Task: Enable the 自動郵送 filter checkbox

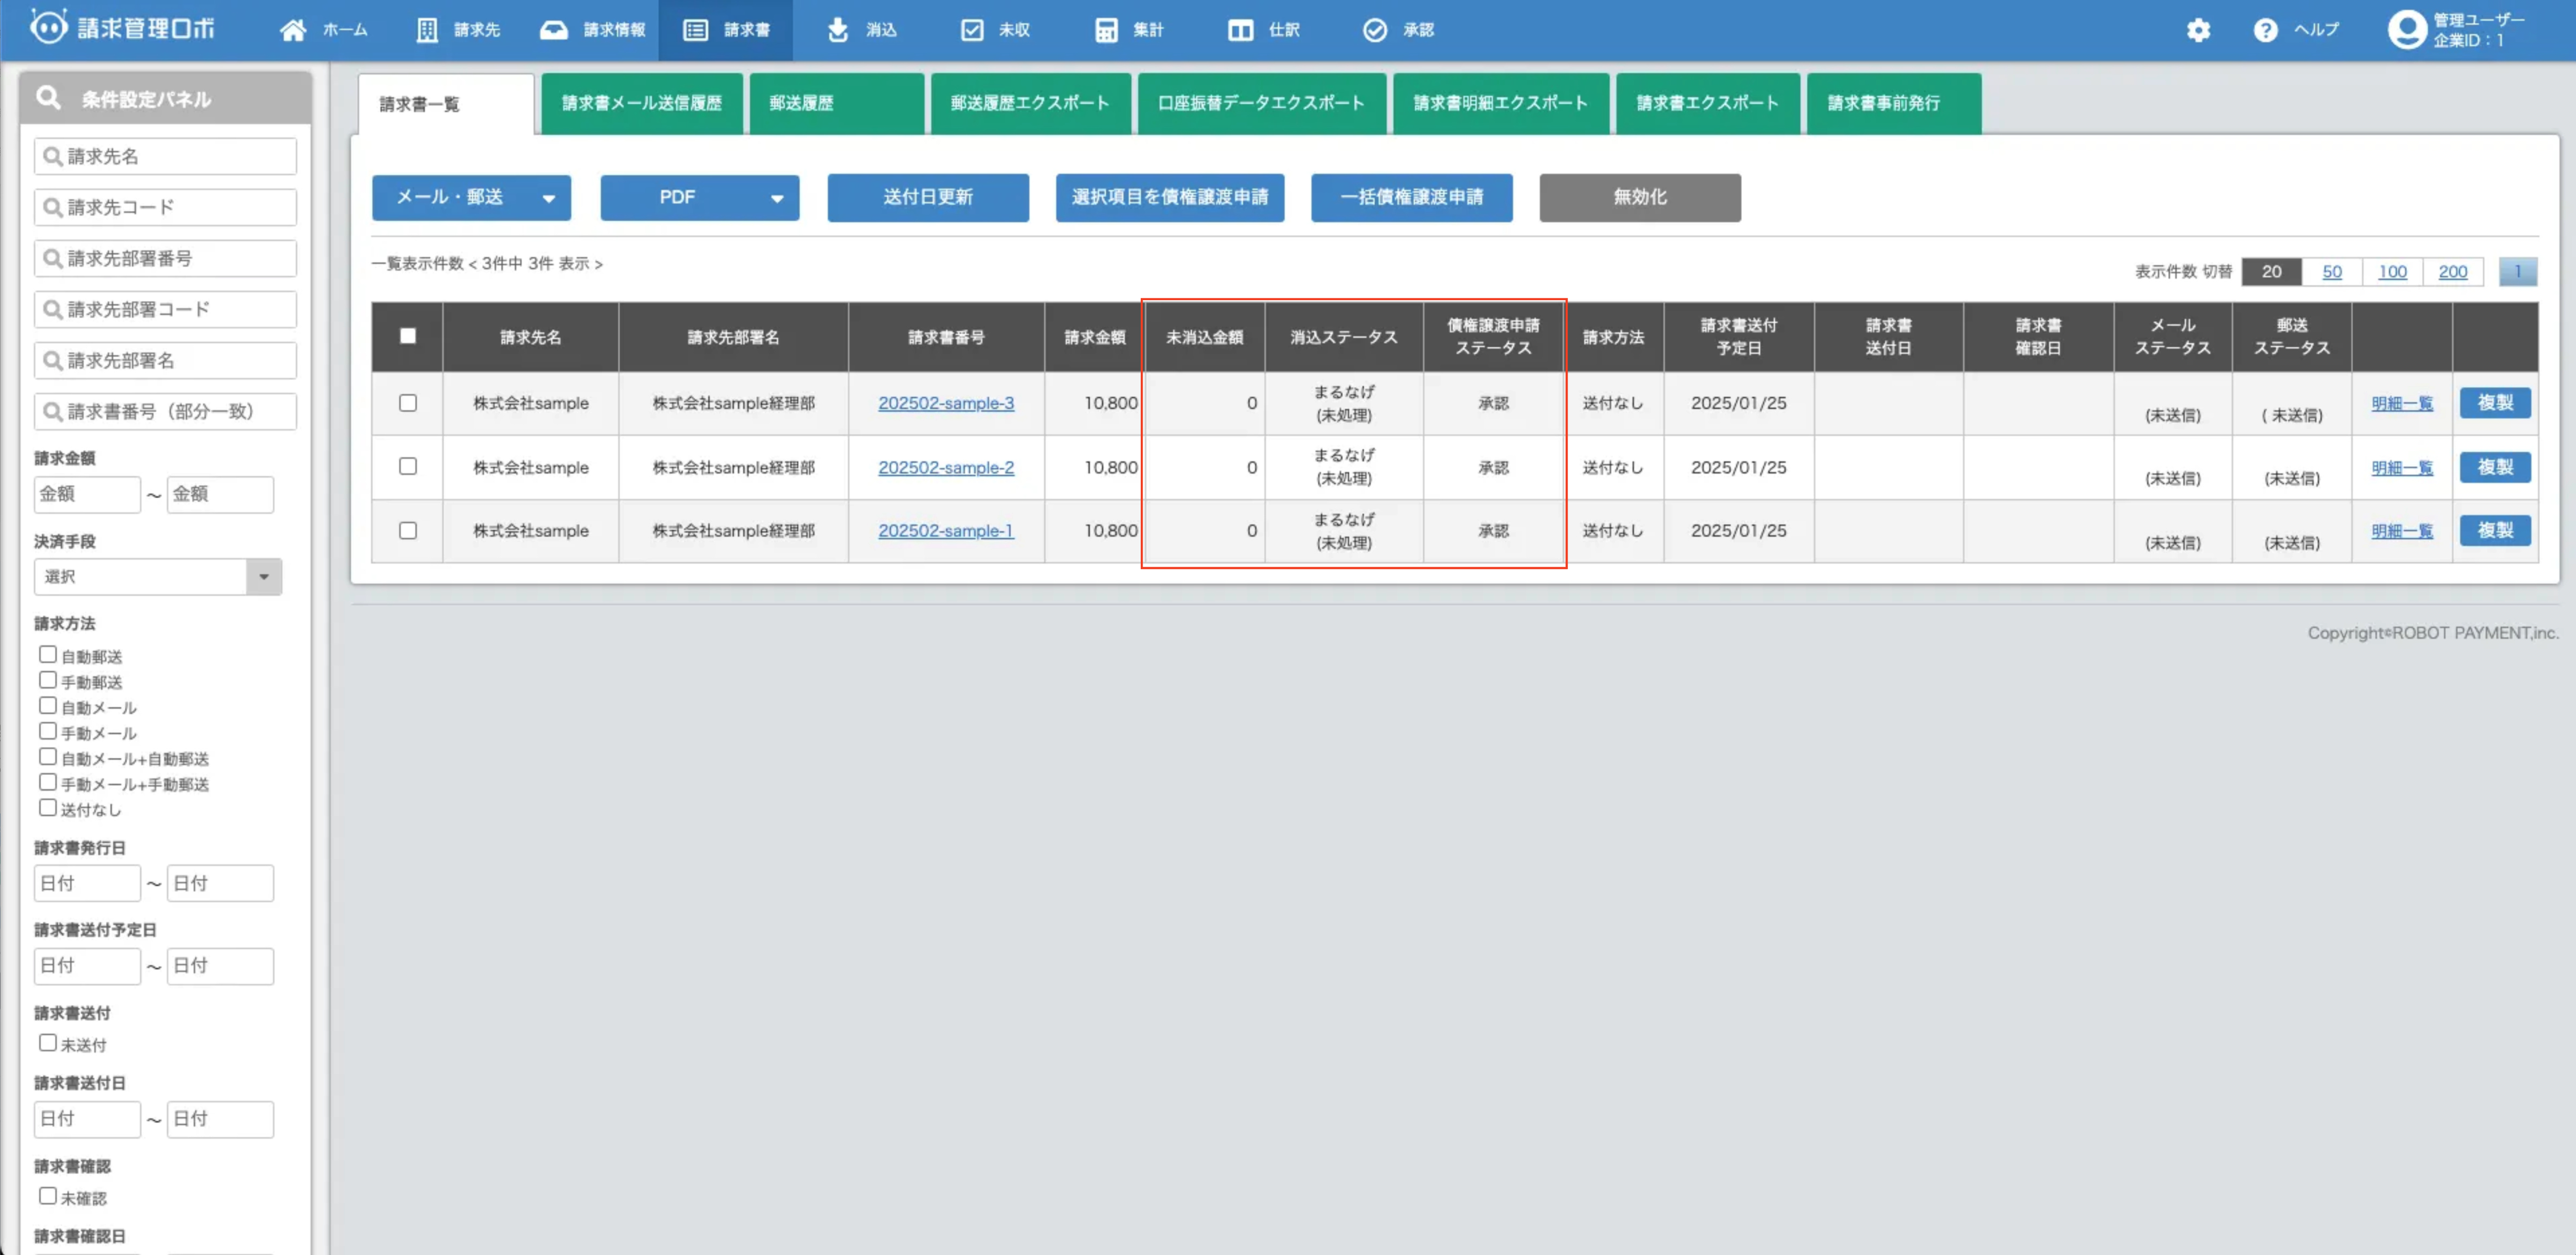Action: [x=47, y=654]
